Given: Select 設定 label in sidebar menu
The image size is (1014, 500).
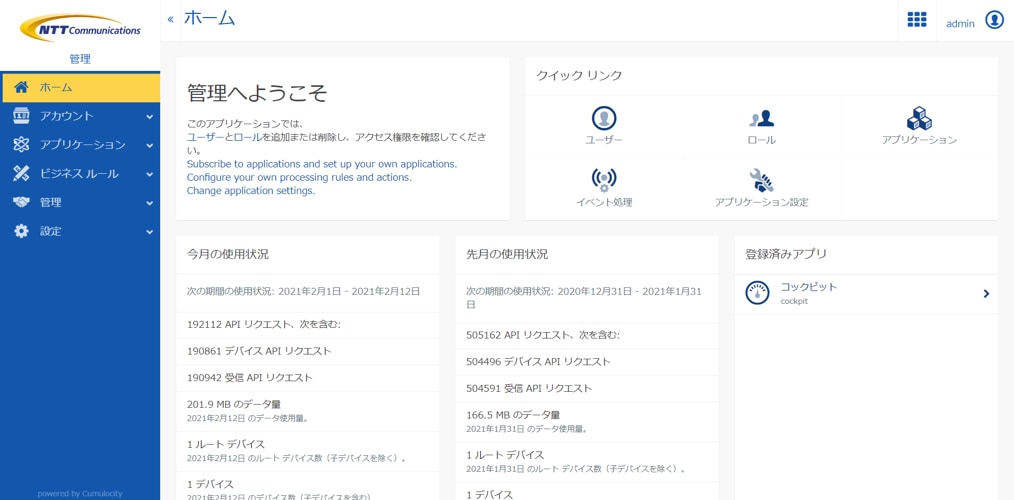Looking at the screenshot, I should coord(50,231).
